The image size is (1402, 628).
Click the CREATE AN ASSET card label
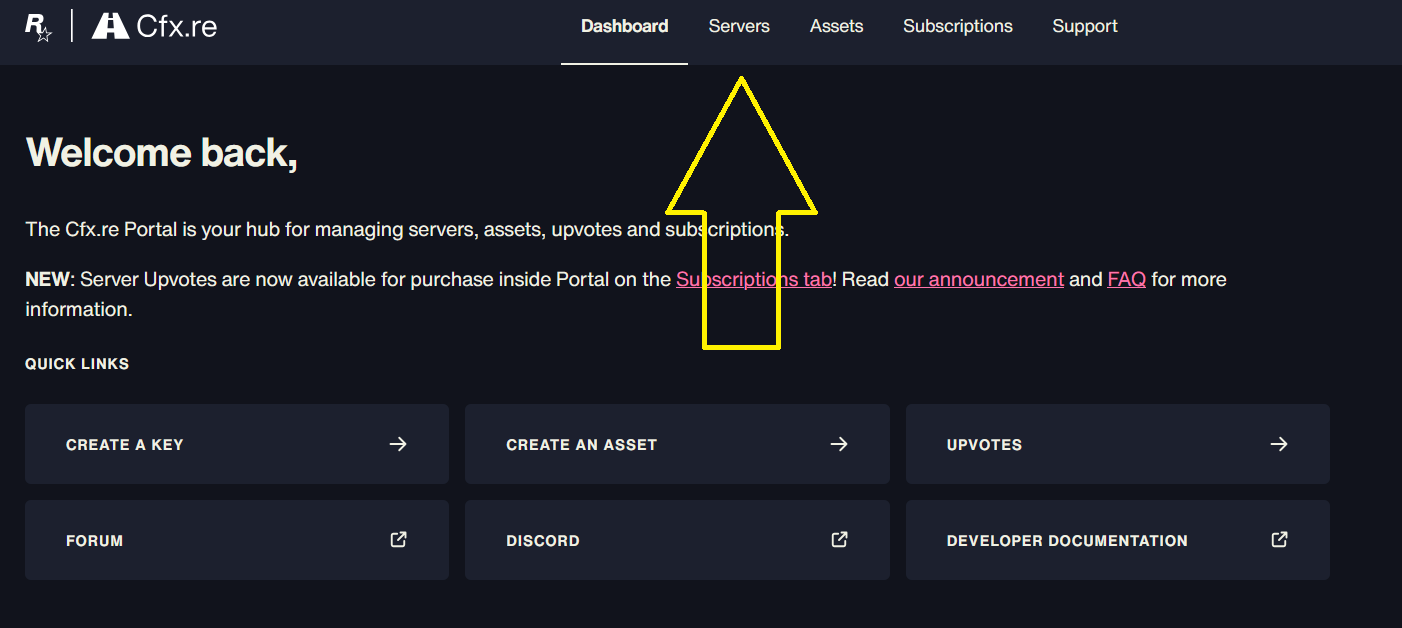(x=582, y=445)
